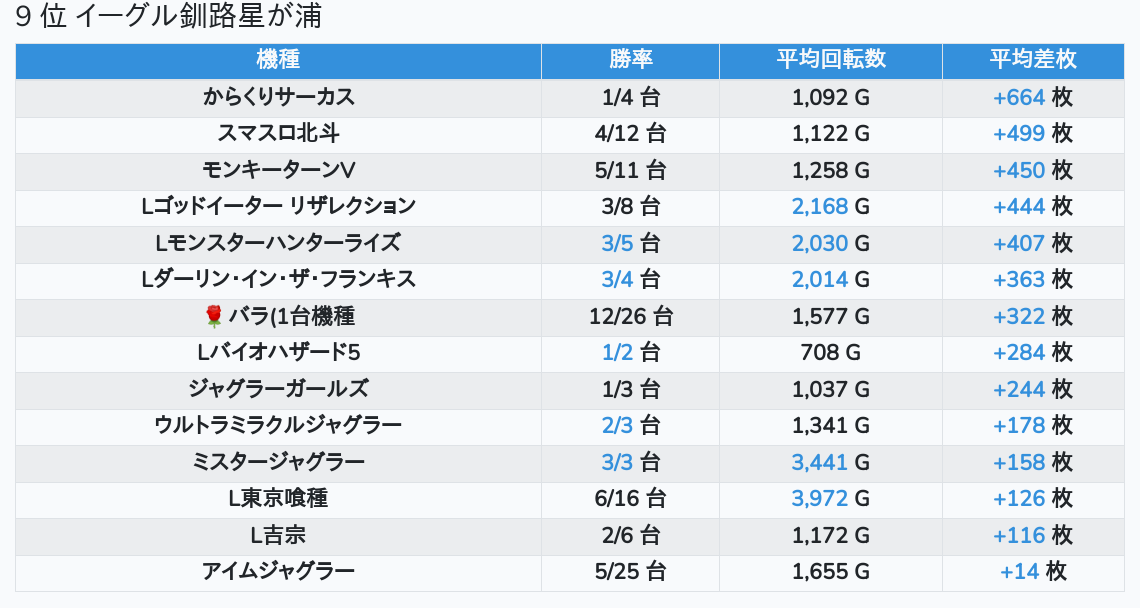Click average difference +14 枚
This screenshot has height=608, width=1140.
[x=1033, y=572]
